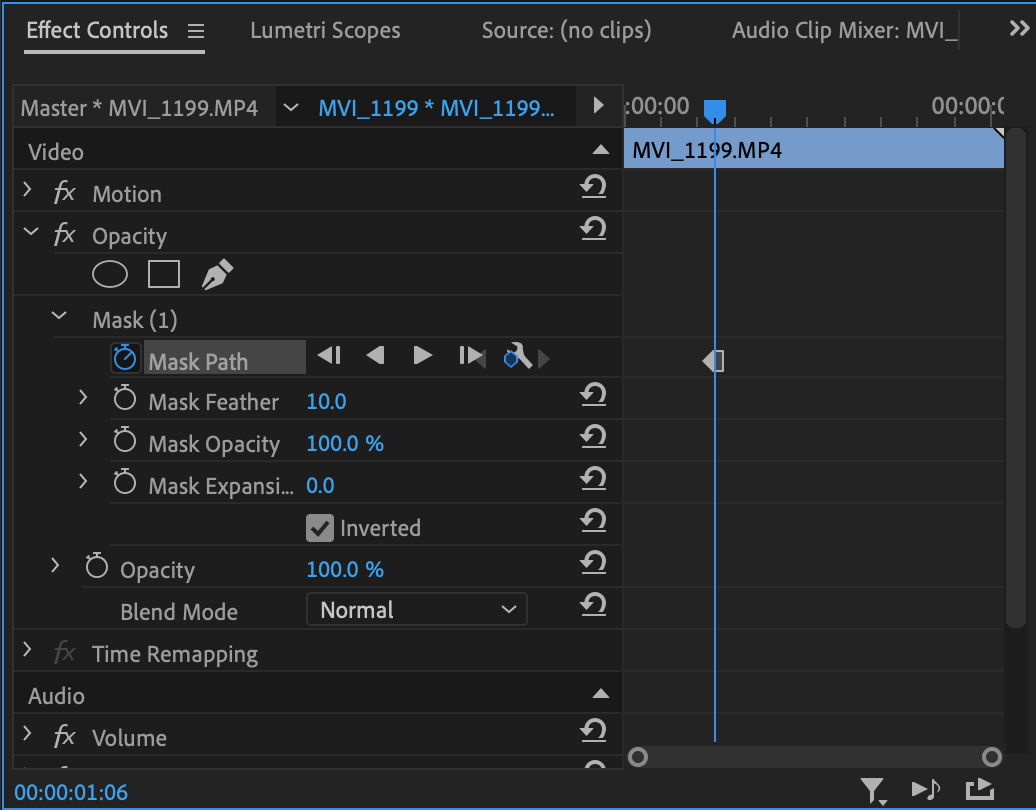Expand the Time Remapping effect
Screen dimensions: 1036x810
click(27, 649)
